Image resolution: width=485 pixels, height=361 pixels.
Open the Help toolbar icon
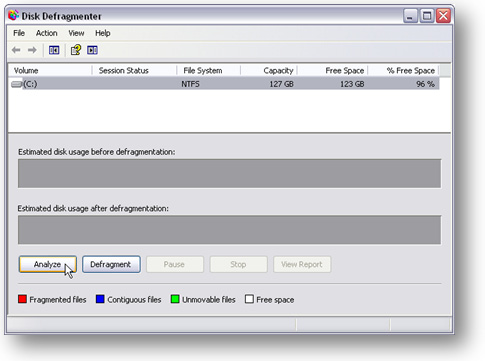click(x=76, y=50)
